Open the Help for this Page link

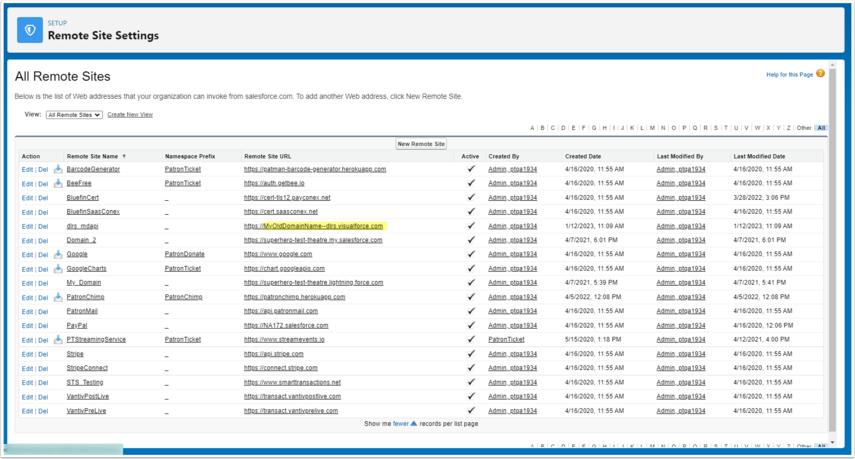789,75
